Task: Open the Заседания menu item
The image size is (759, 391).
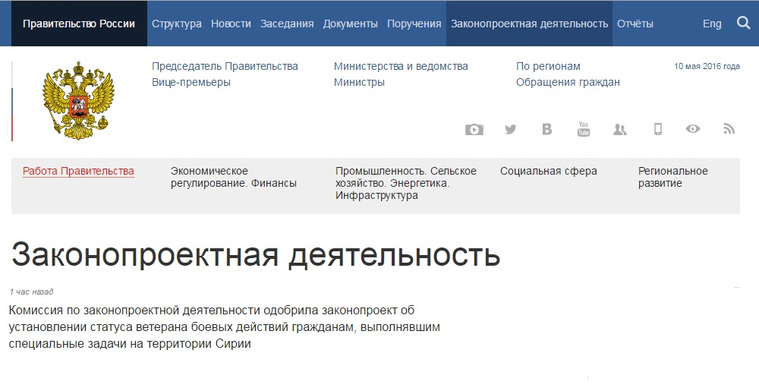Action: pos(287,24)
